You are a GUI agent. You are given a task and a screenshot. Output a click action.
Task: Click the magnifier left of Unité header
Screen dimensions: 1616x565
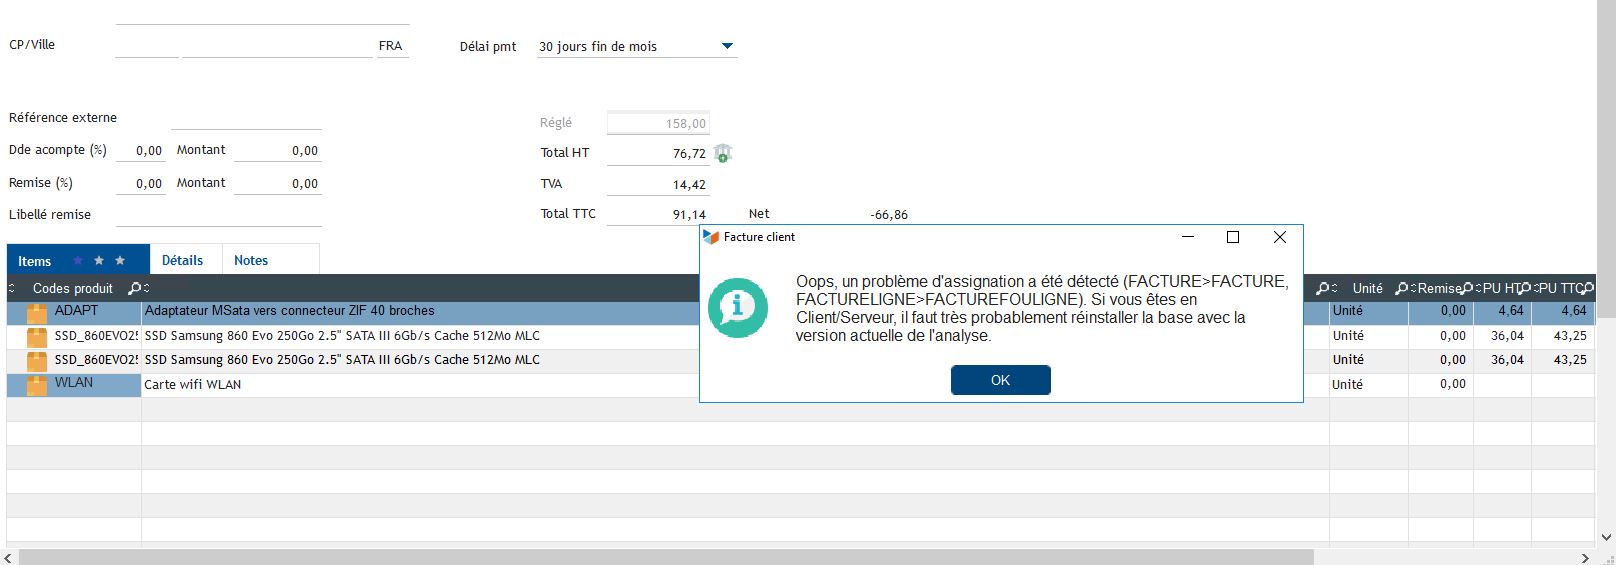1323,288
